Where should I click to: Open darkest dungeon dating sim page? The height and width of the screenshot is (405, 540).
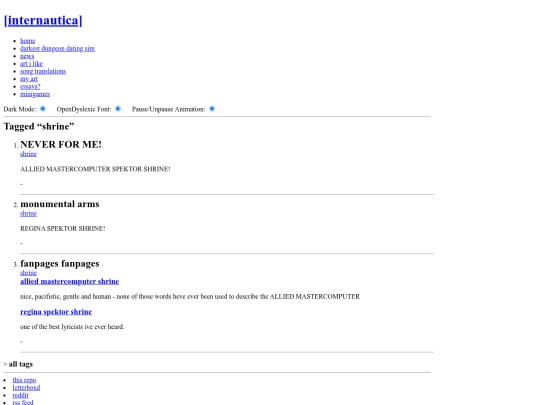click(57, 48)
